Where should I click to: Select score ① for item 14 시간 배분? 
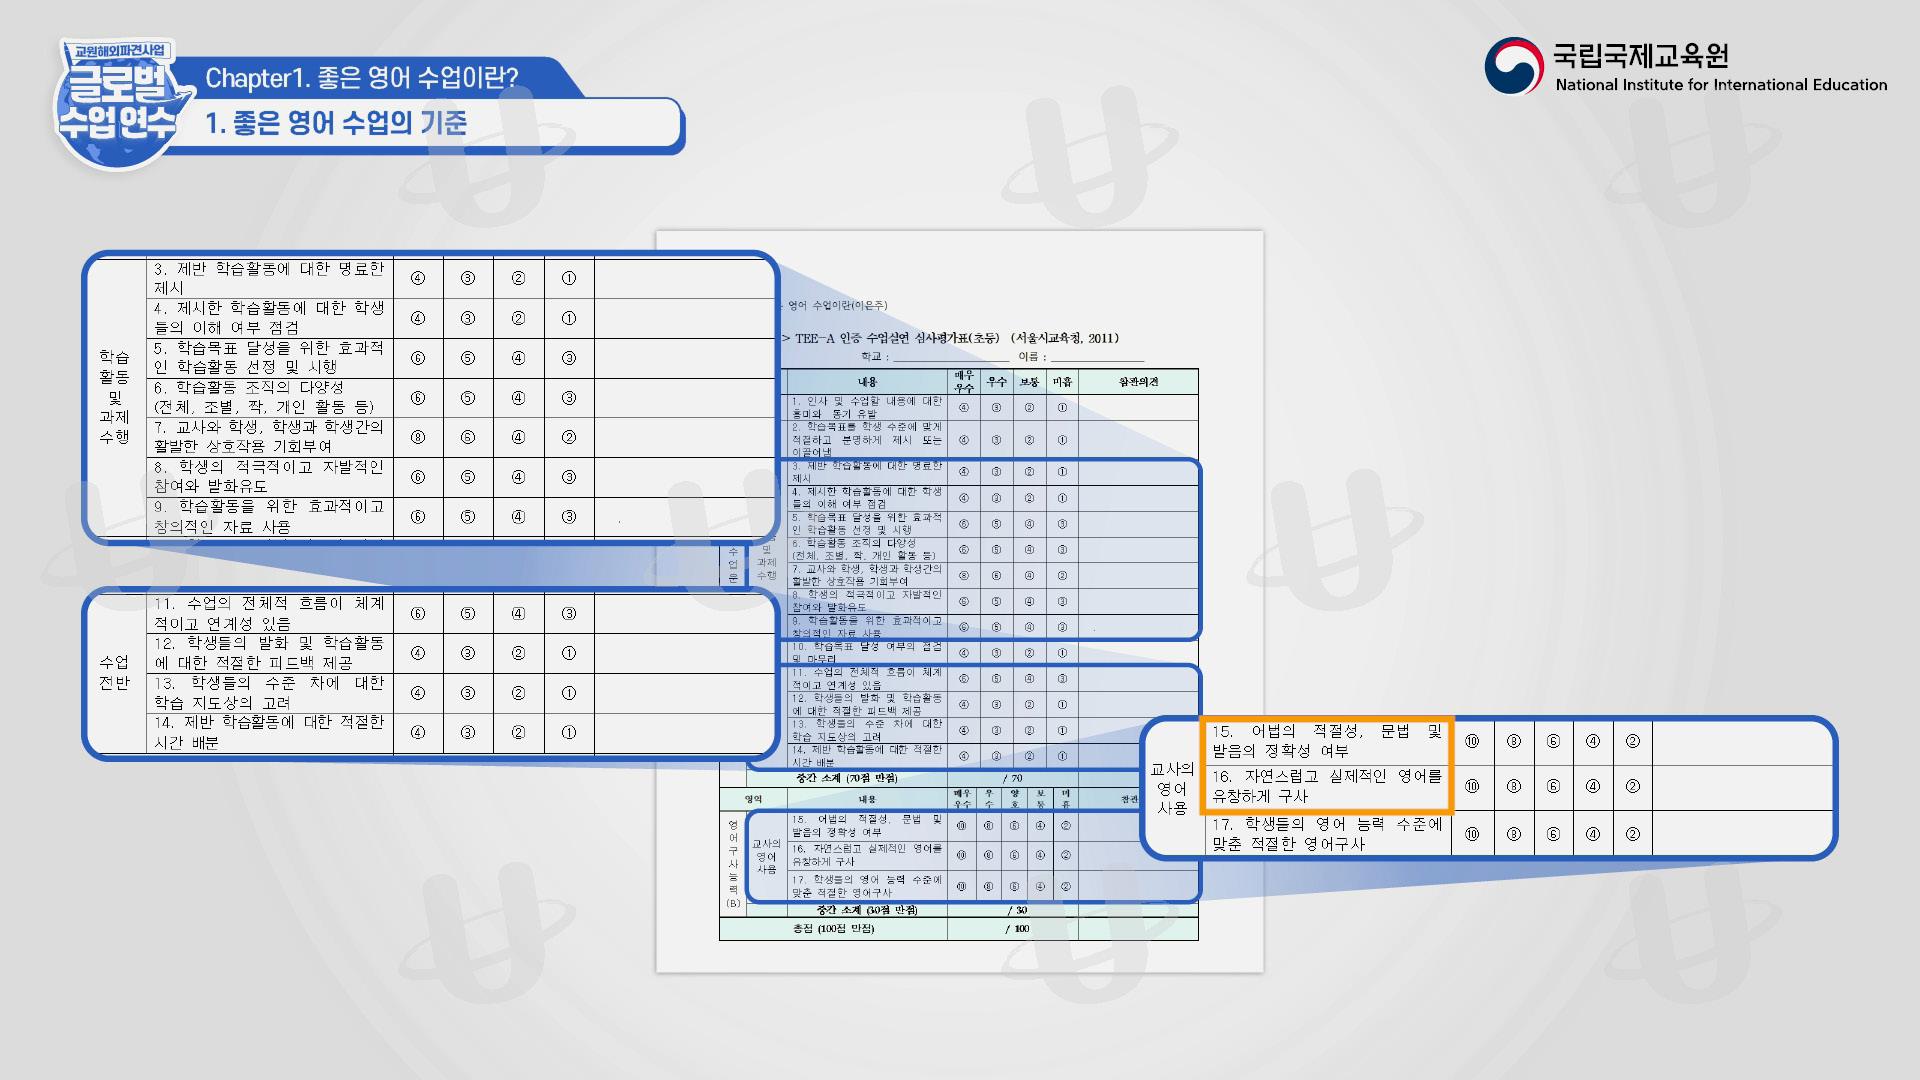pos(568,732)
